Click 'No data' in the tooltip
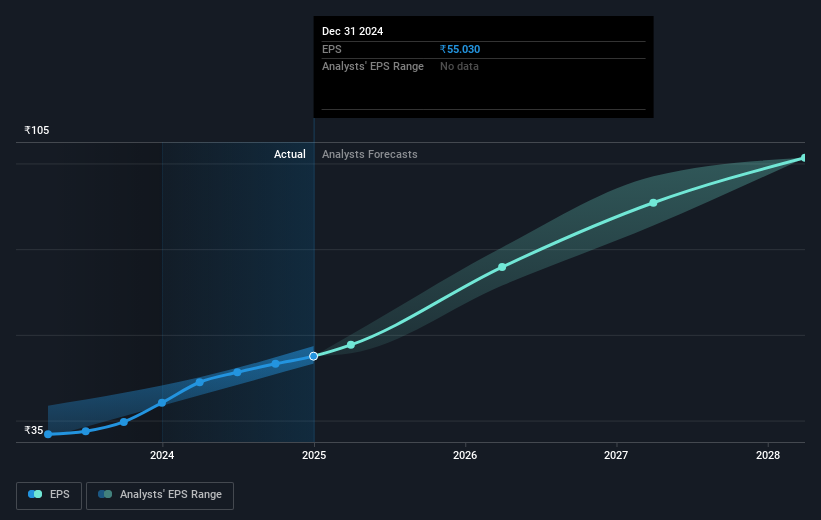Viewport: 821px width, 520px height. [x=459, y=67]
